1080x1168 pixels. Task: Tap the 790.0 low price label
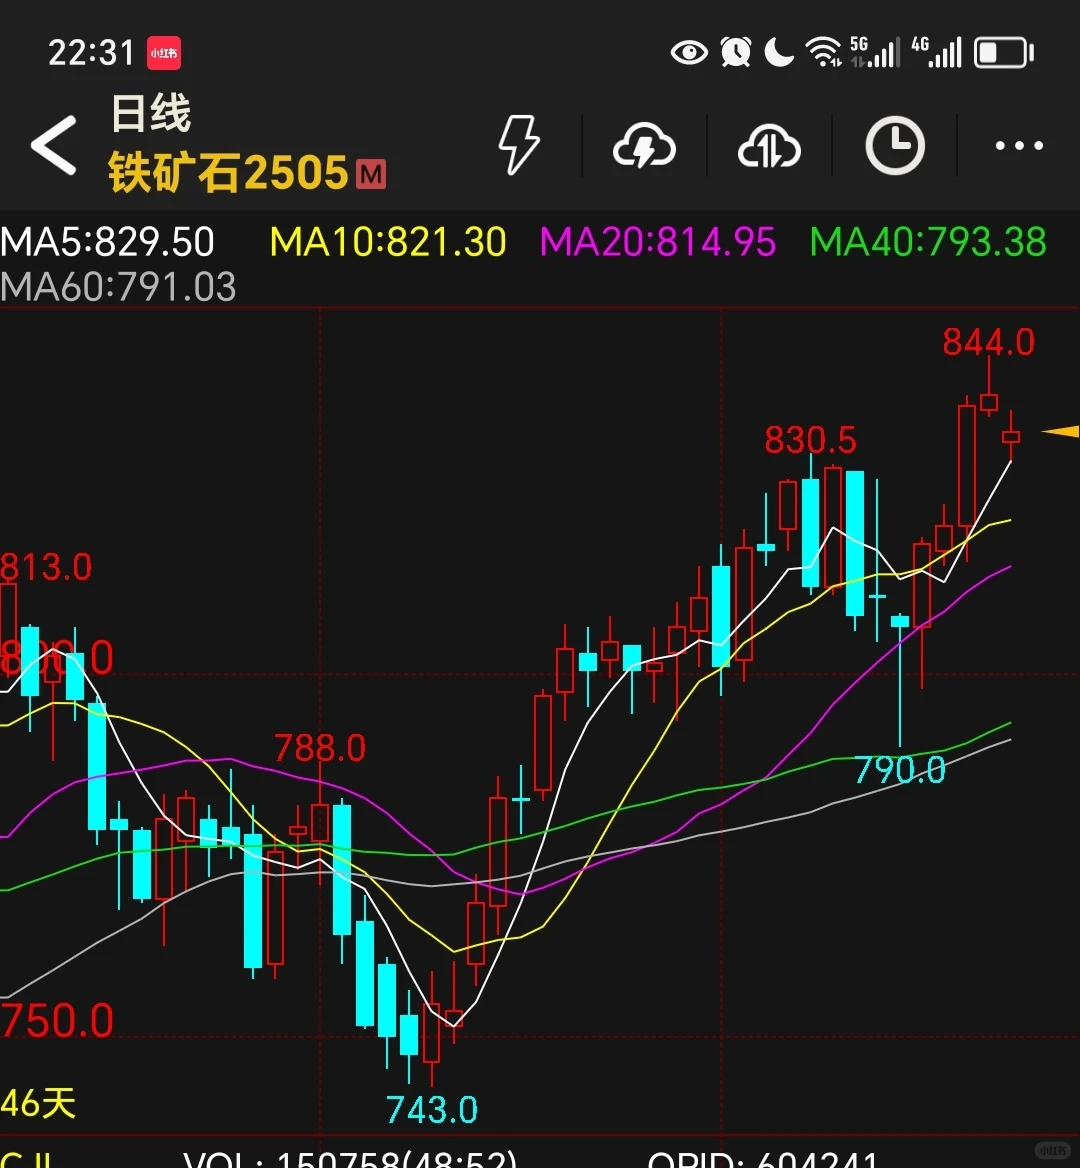[900, 769]
